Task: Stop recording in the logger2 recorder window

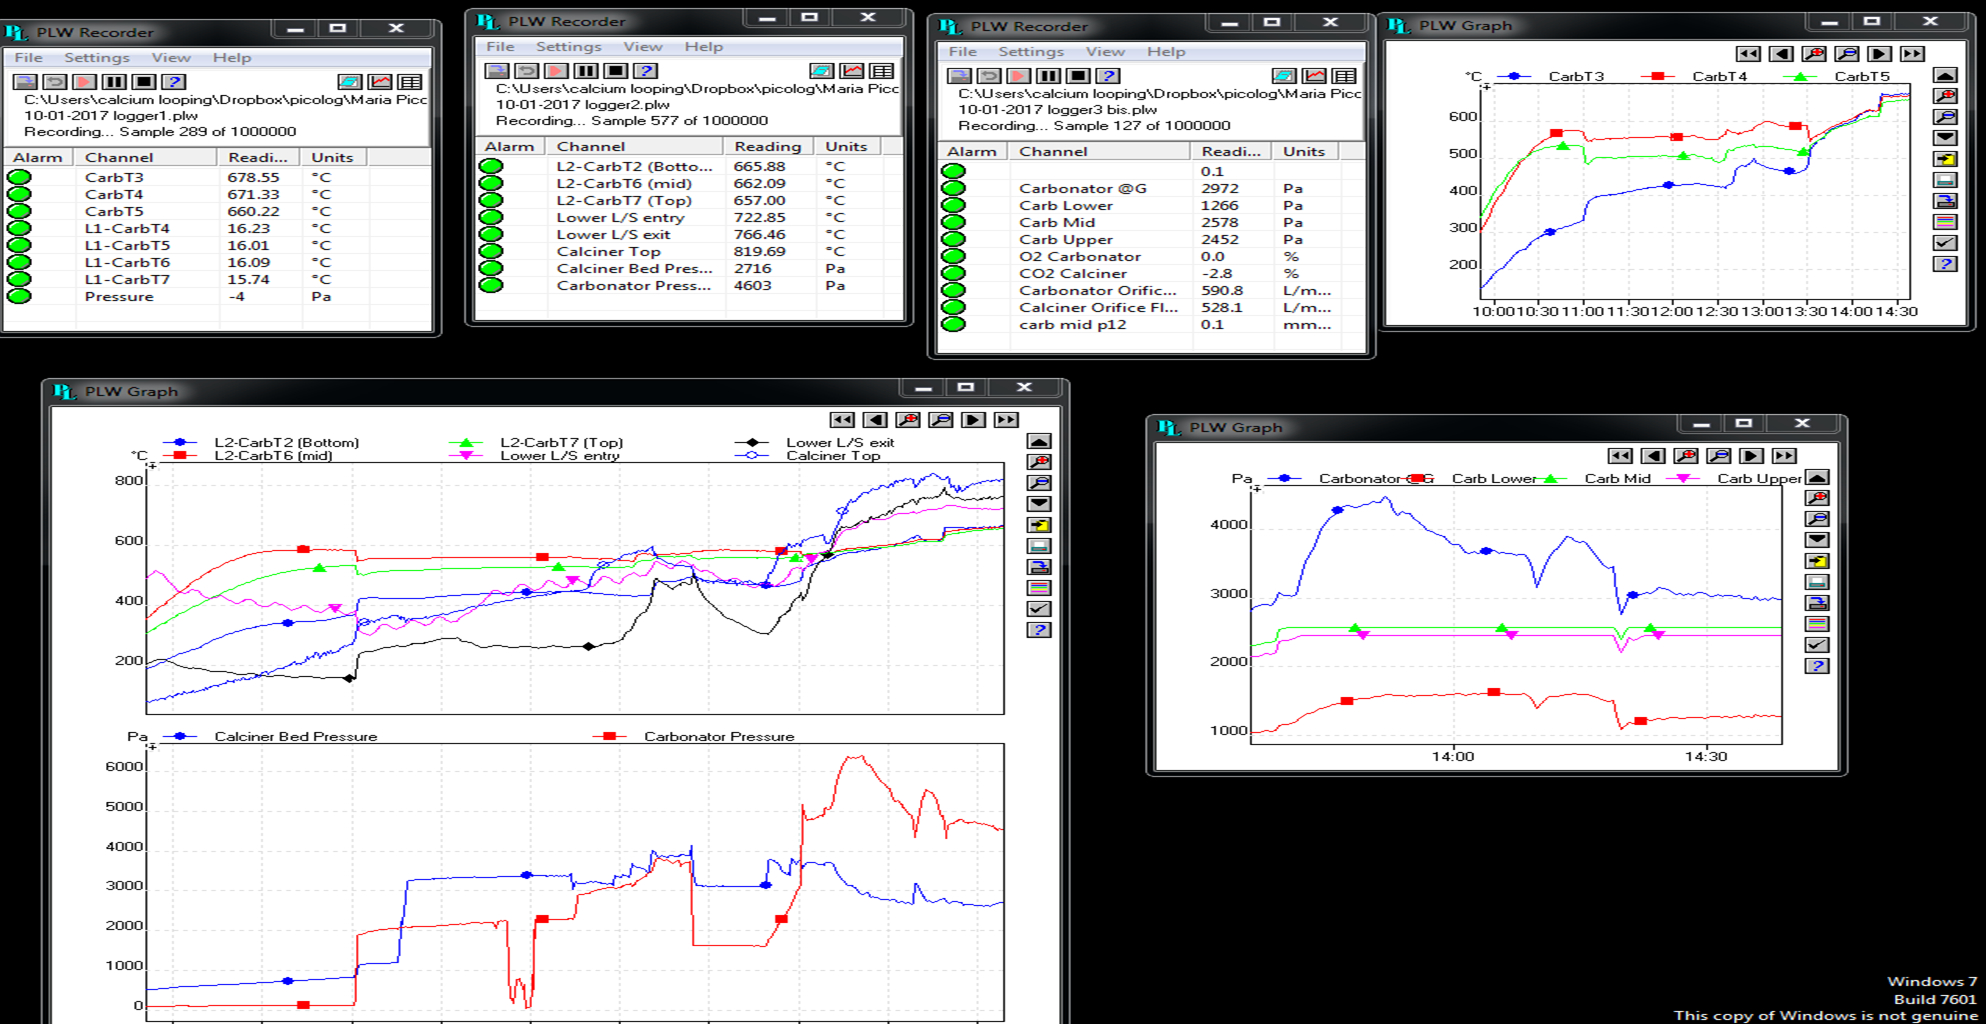Action: (616, 71)
